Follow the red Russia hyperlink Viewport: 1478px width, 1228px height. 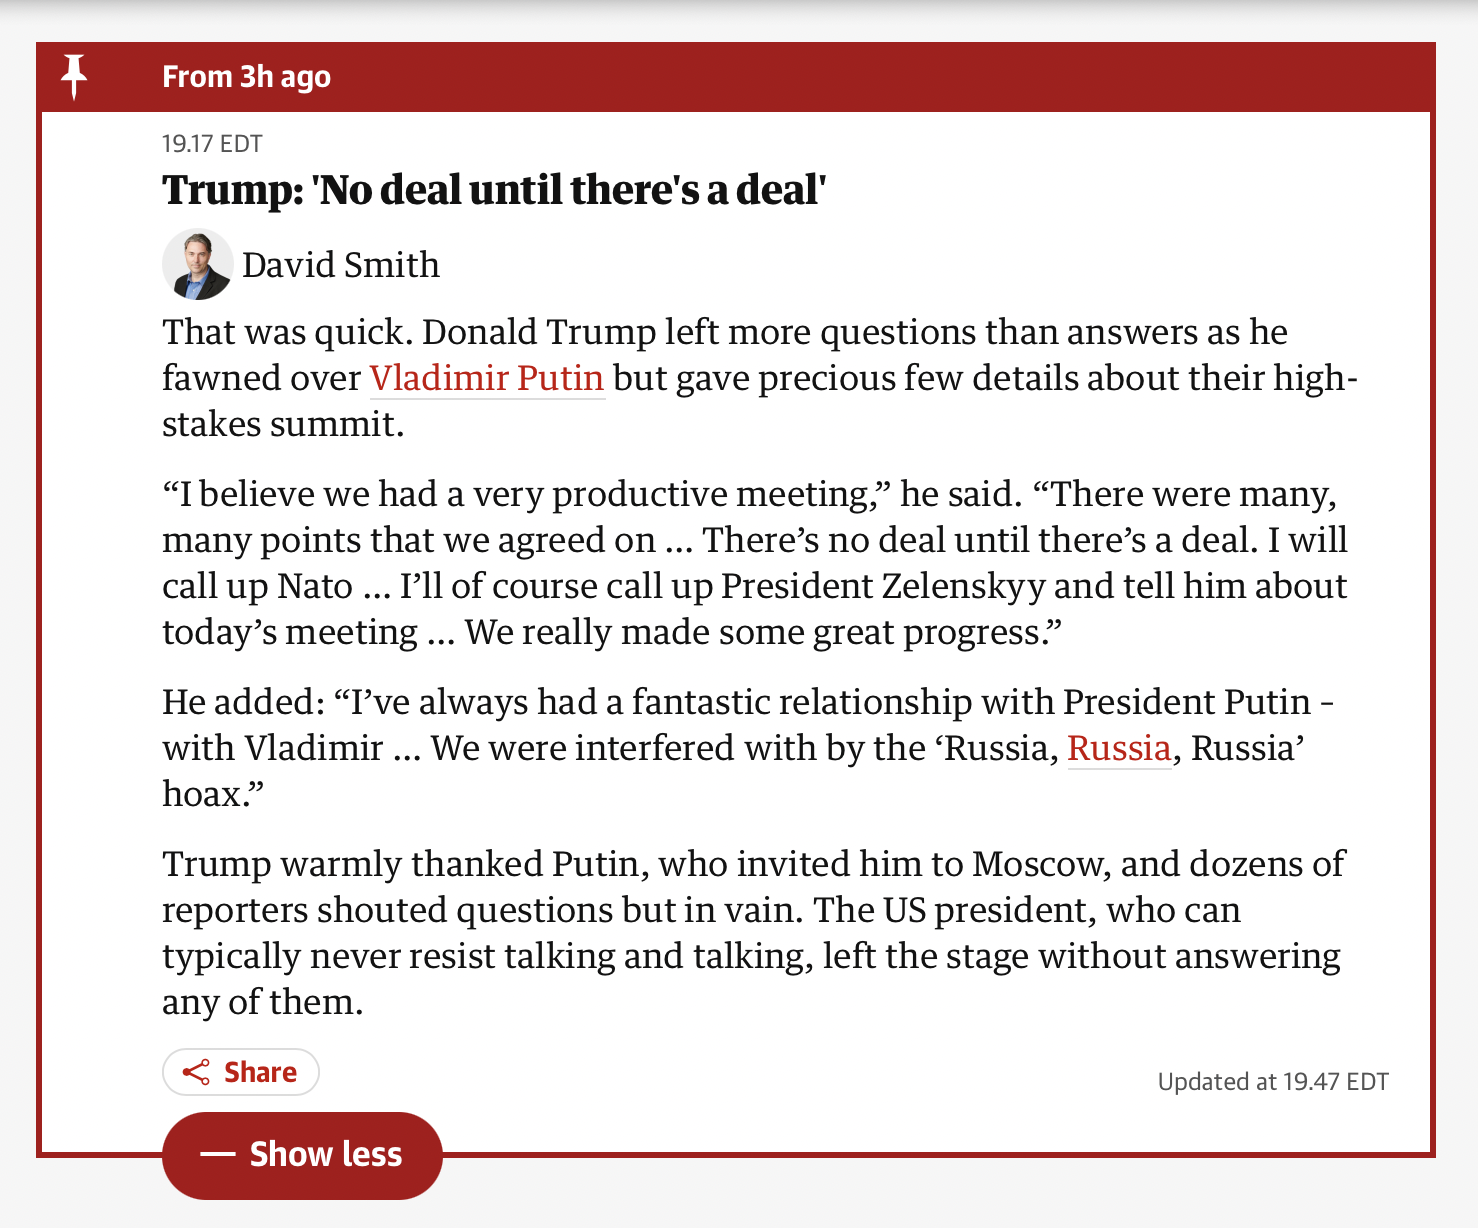click(x=1119, y=748)
